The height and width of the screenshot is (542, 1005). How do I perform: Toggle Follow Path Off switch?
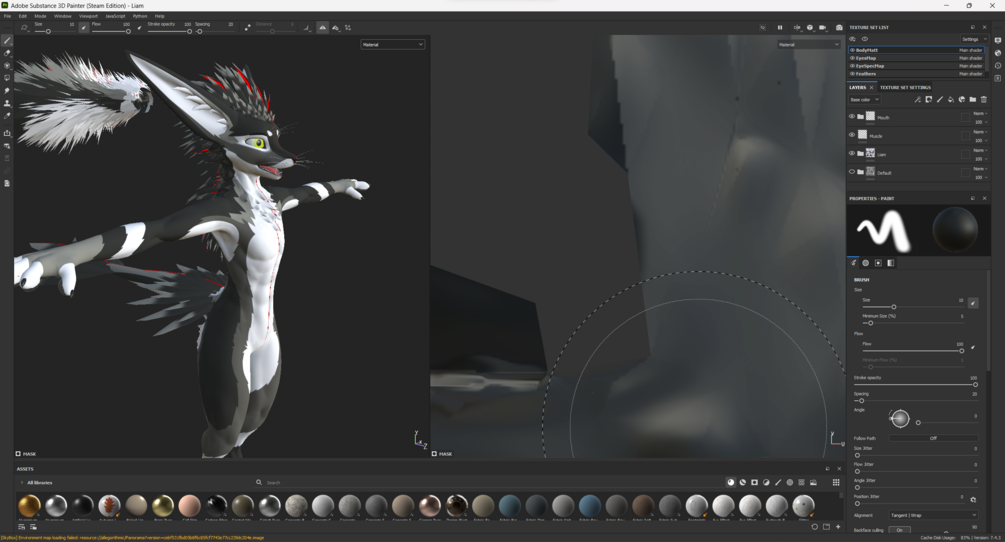pyautogui.click(x=933, y=438)
